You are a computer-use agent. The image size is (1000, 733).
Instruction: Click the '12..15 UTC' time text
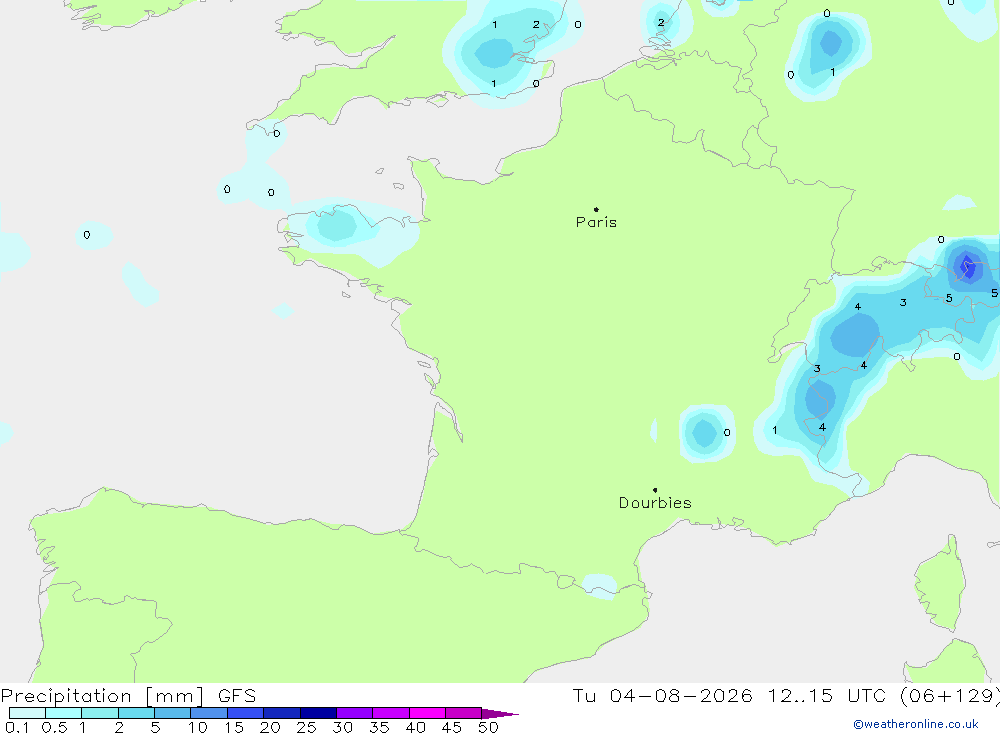[x=827, y=695]
